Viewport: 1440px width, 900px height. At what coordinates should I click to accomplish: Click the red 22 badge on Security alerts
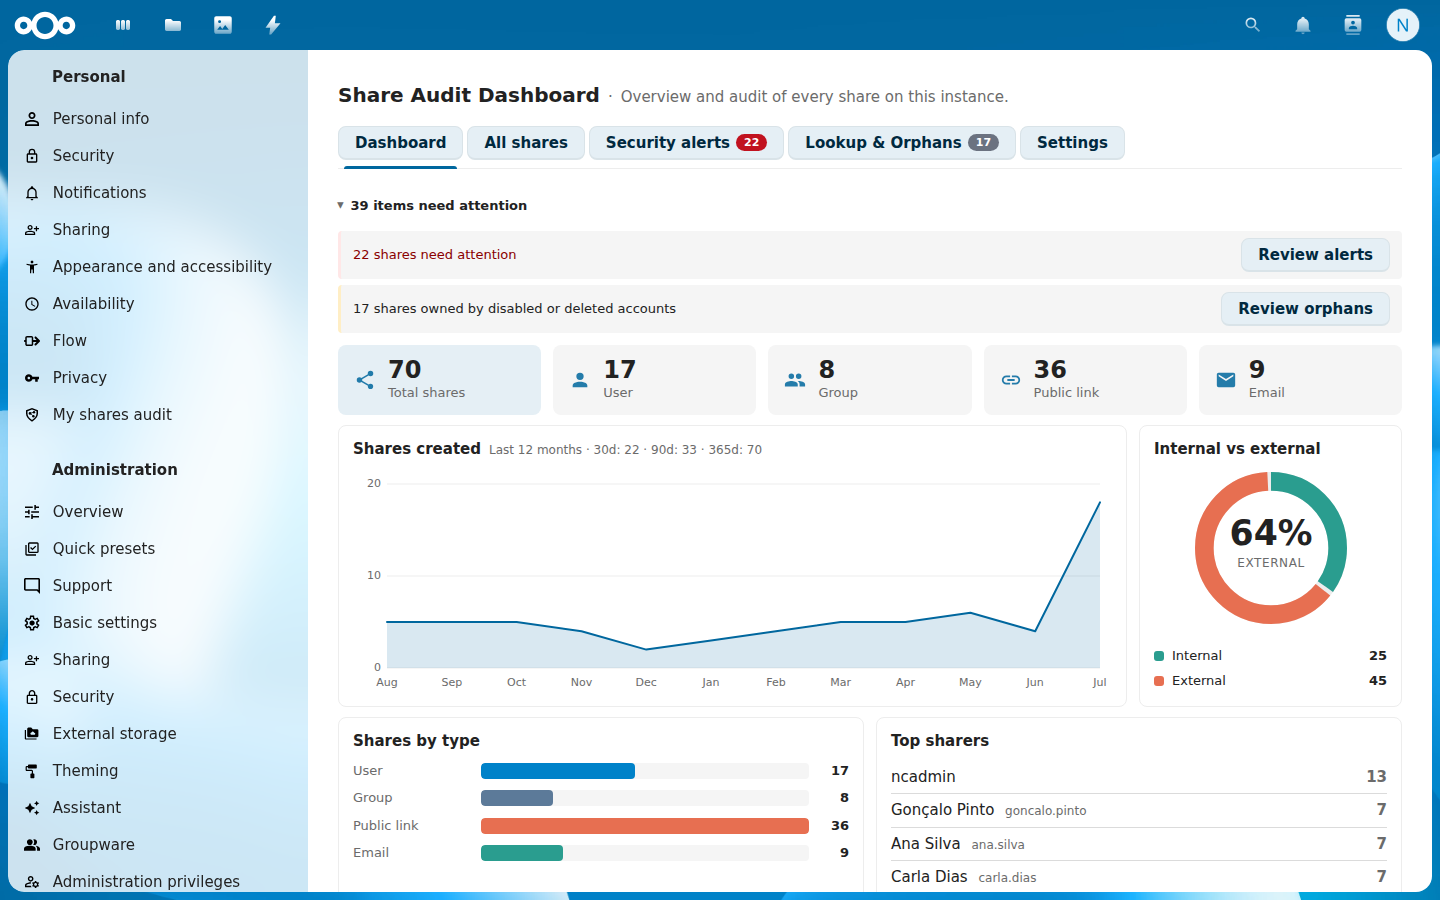click(x=751, y=142)
